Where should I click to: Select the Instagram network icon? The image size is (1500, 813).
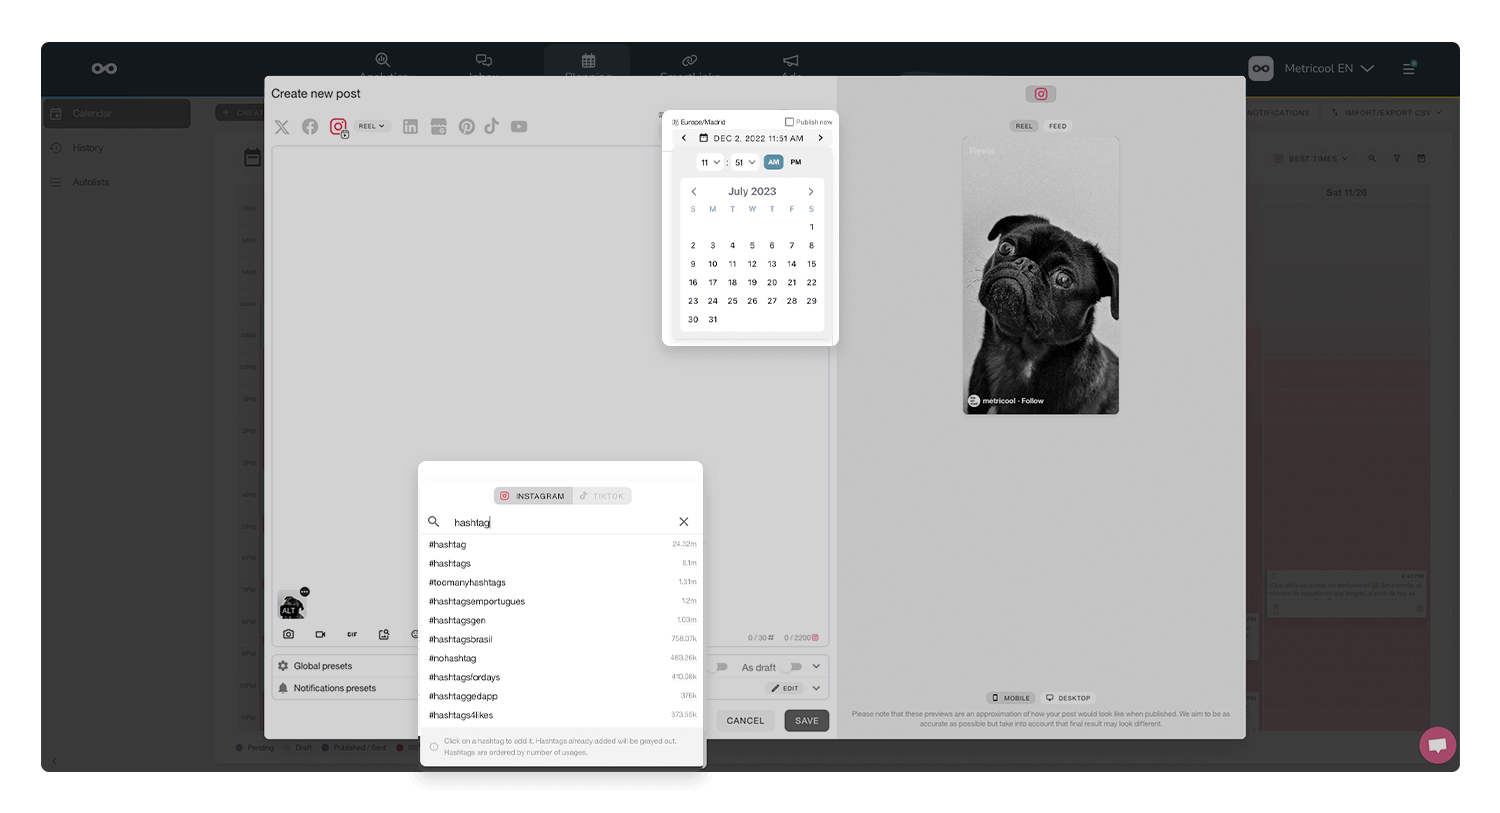338,127
